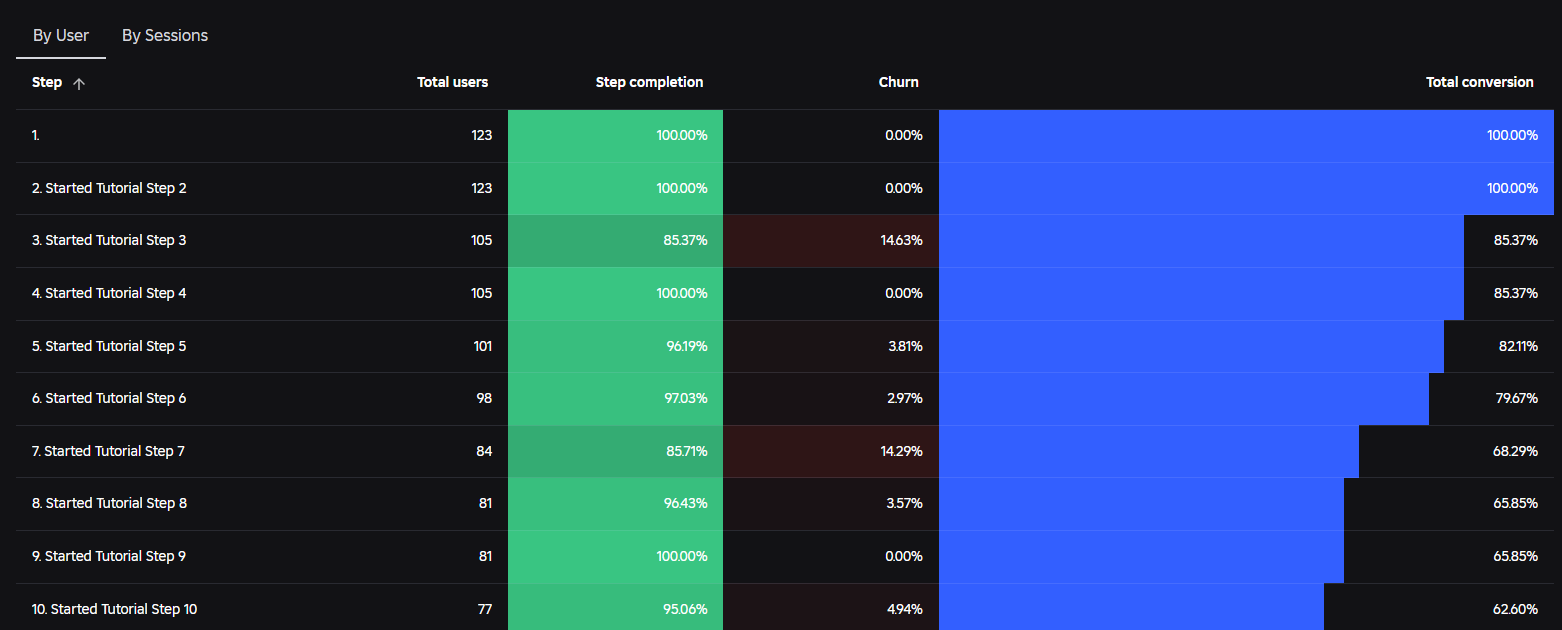Switch to the By Sessions tab
The width and height of the screenshot is (1562, 630).
(165, 35)
